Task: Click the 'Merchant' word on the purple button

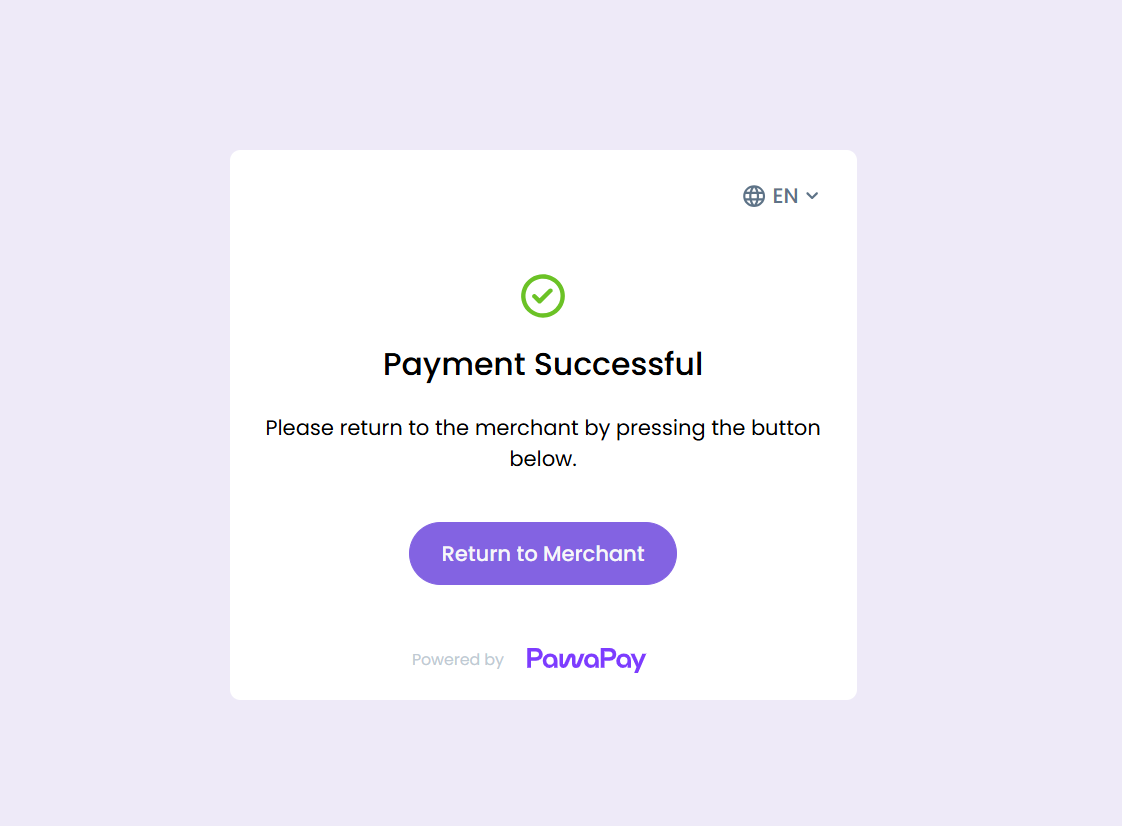Action: tap(594, 554)
